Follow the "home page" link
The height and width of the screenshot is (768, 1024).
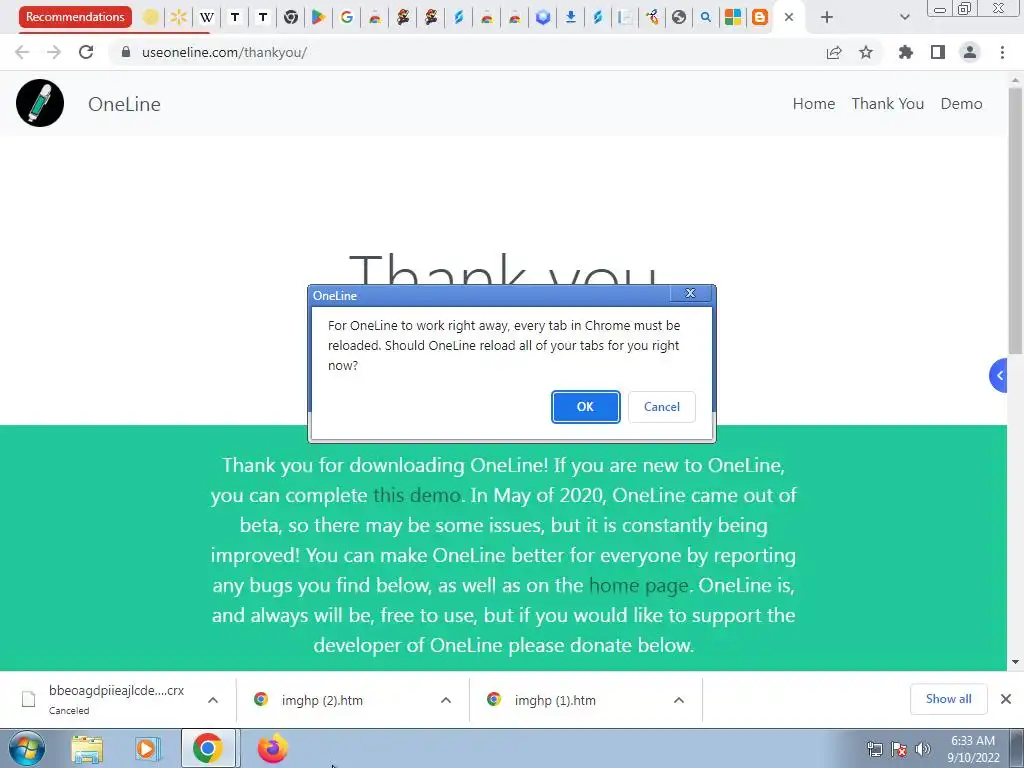639,585
